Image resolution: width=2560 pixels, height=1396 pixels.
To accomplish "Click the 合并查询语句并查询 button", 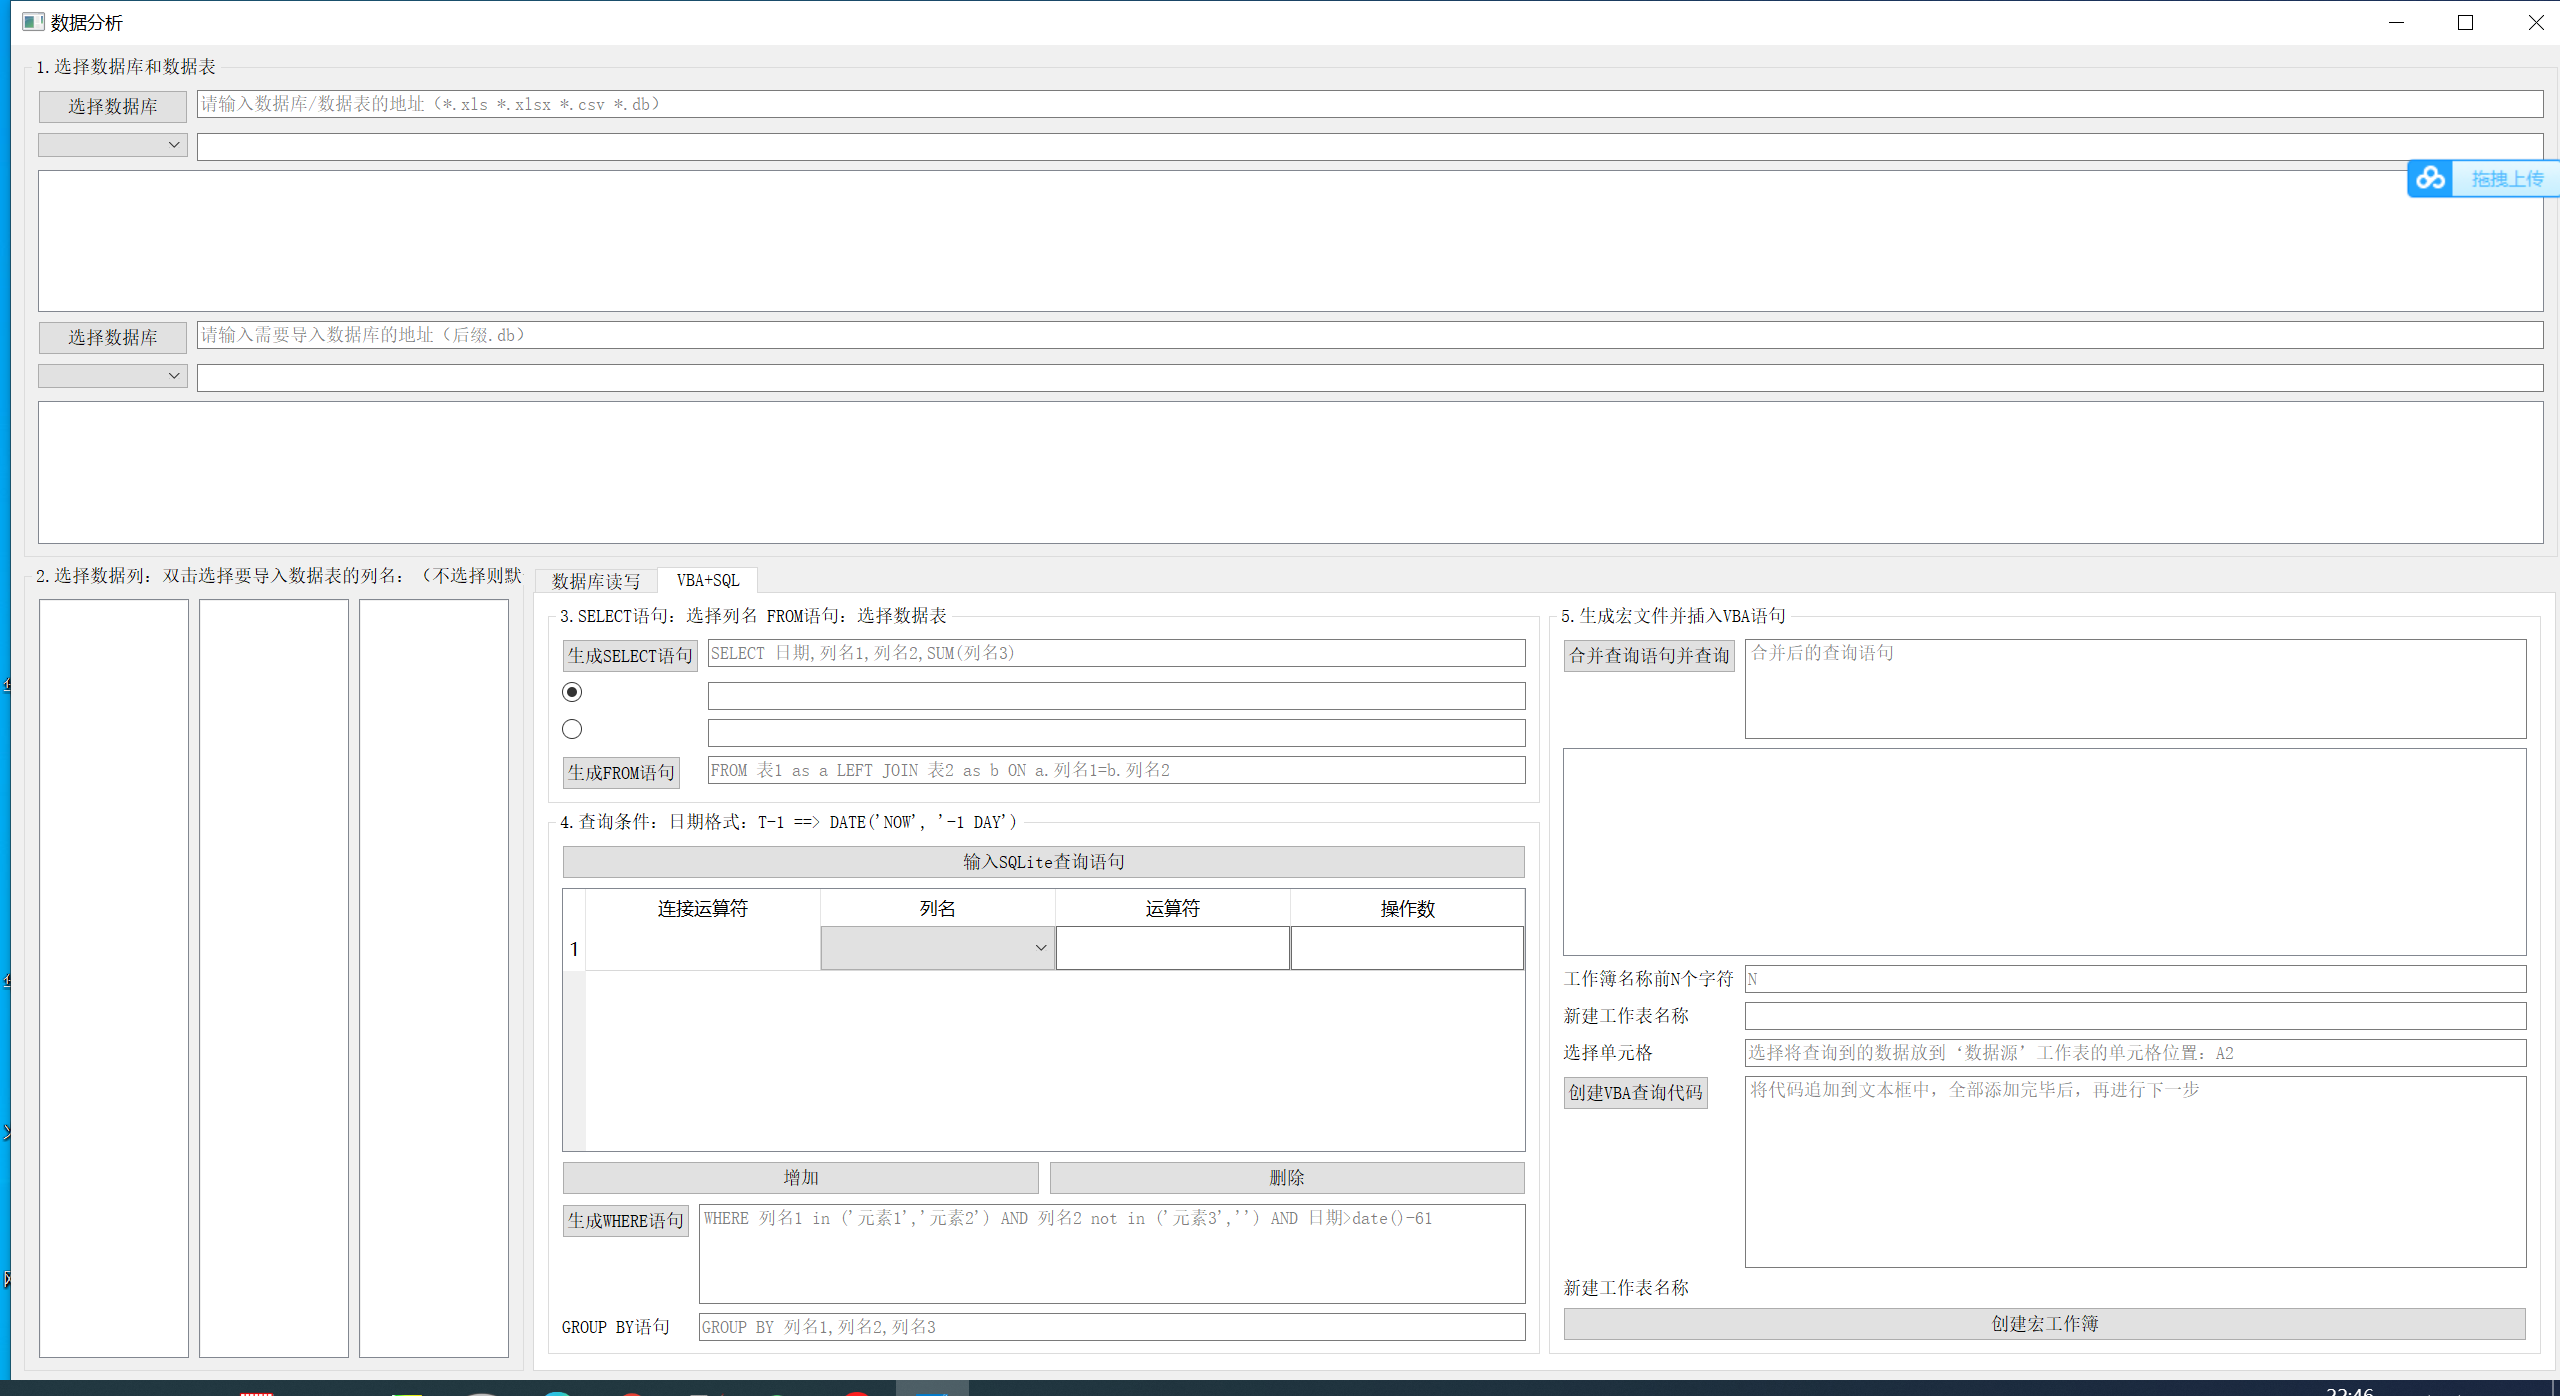I will pos(1649,656).
